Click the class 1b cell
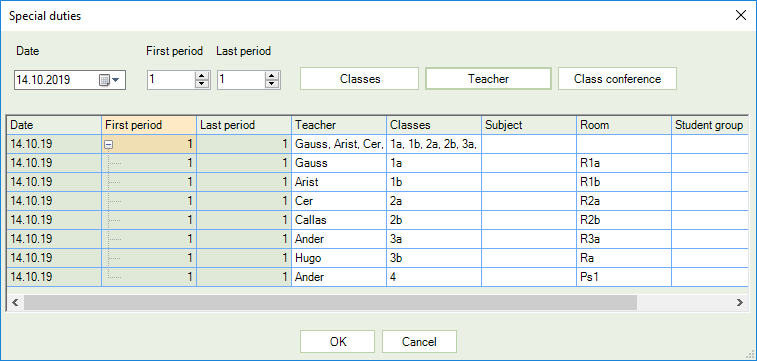Viewport: 757px width, 361px height. click(434, 182)
